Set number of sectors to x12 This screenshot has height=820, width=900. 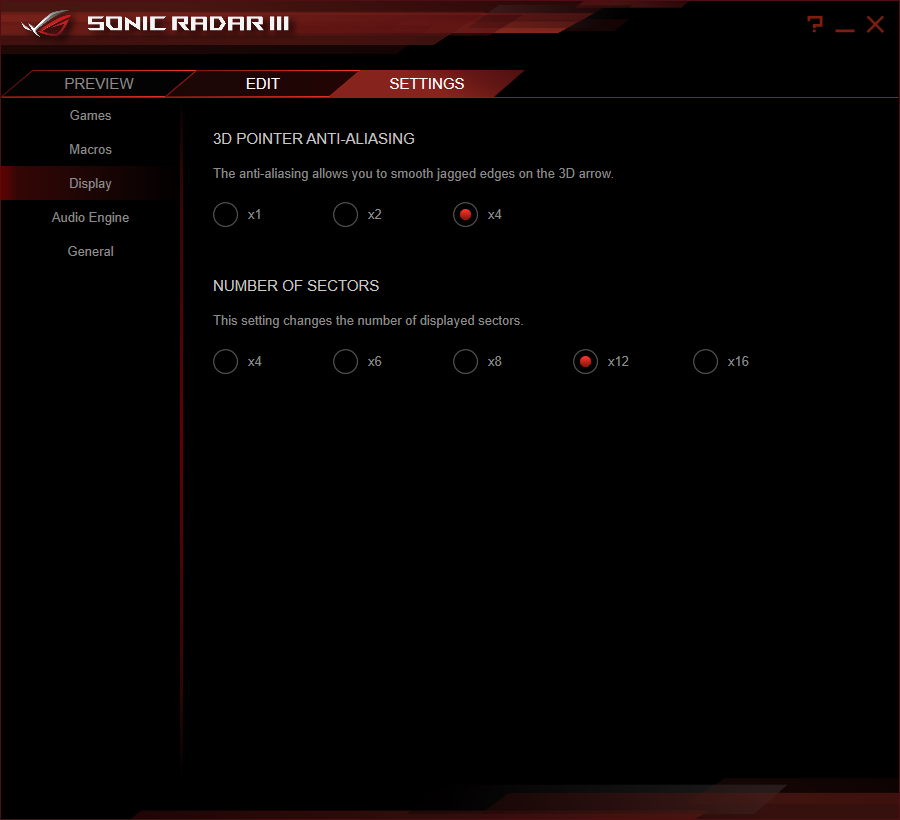click(585, 362)
